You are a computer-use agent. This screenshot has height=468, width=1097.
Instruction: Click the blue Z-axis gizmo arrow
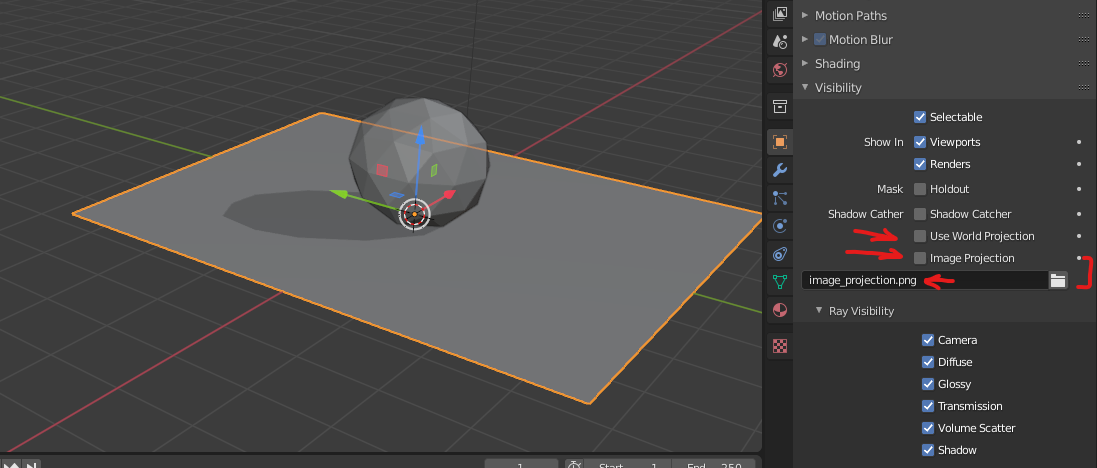click(420, 136)
